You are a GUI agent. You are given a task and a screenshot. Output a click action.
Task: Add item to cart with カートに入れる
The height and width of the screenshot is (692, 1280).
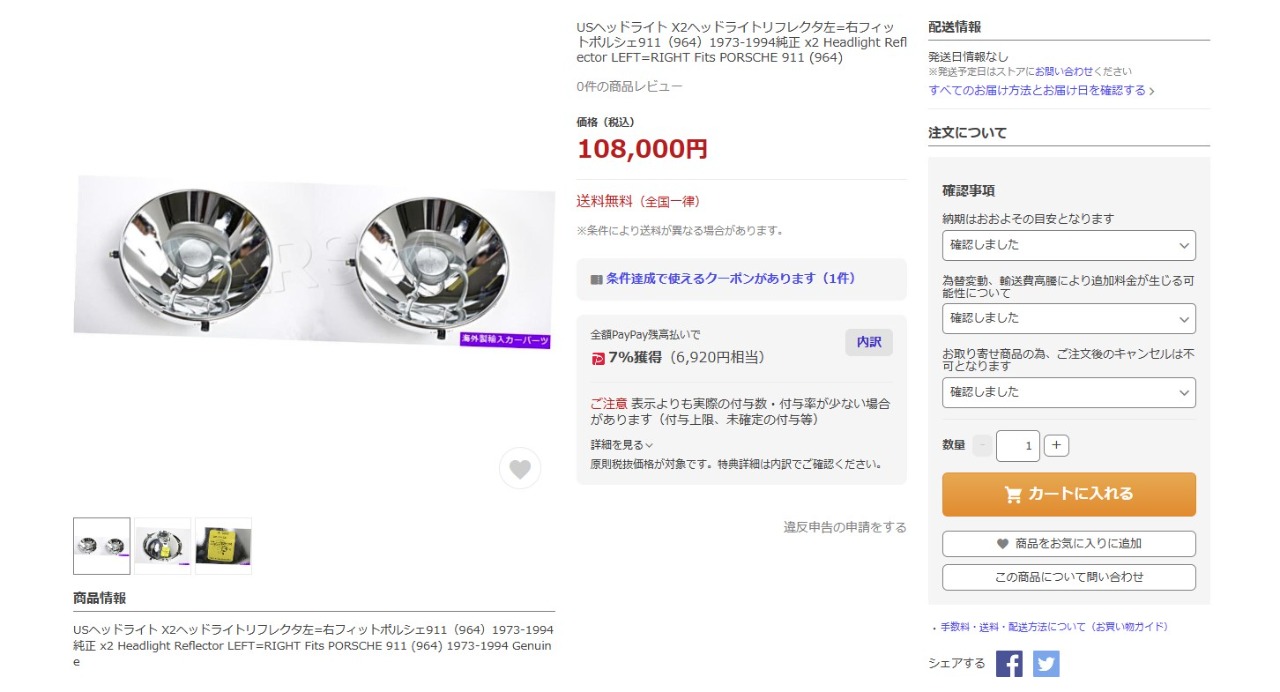[x=1069, y=494]
